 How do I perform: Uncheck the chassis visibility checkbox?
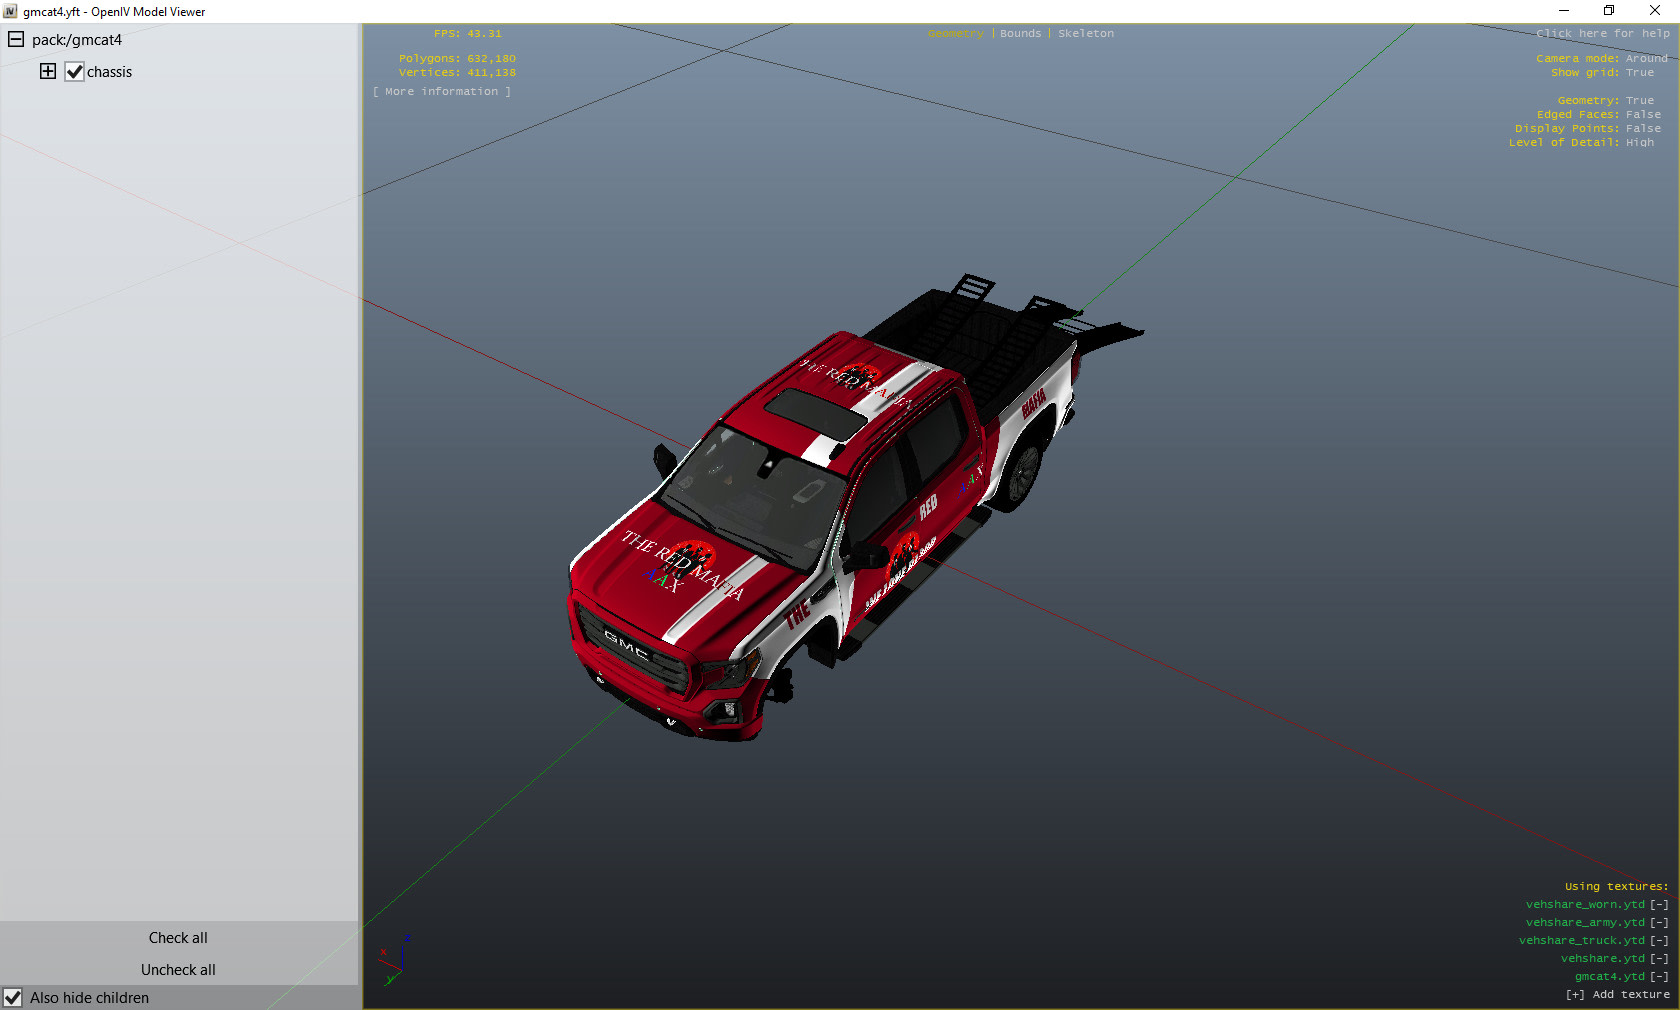pos(74,72)
